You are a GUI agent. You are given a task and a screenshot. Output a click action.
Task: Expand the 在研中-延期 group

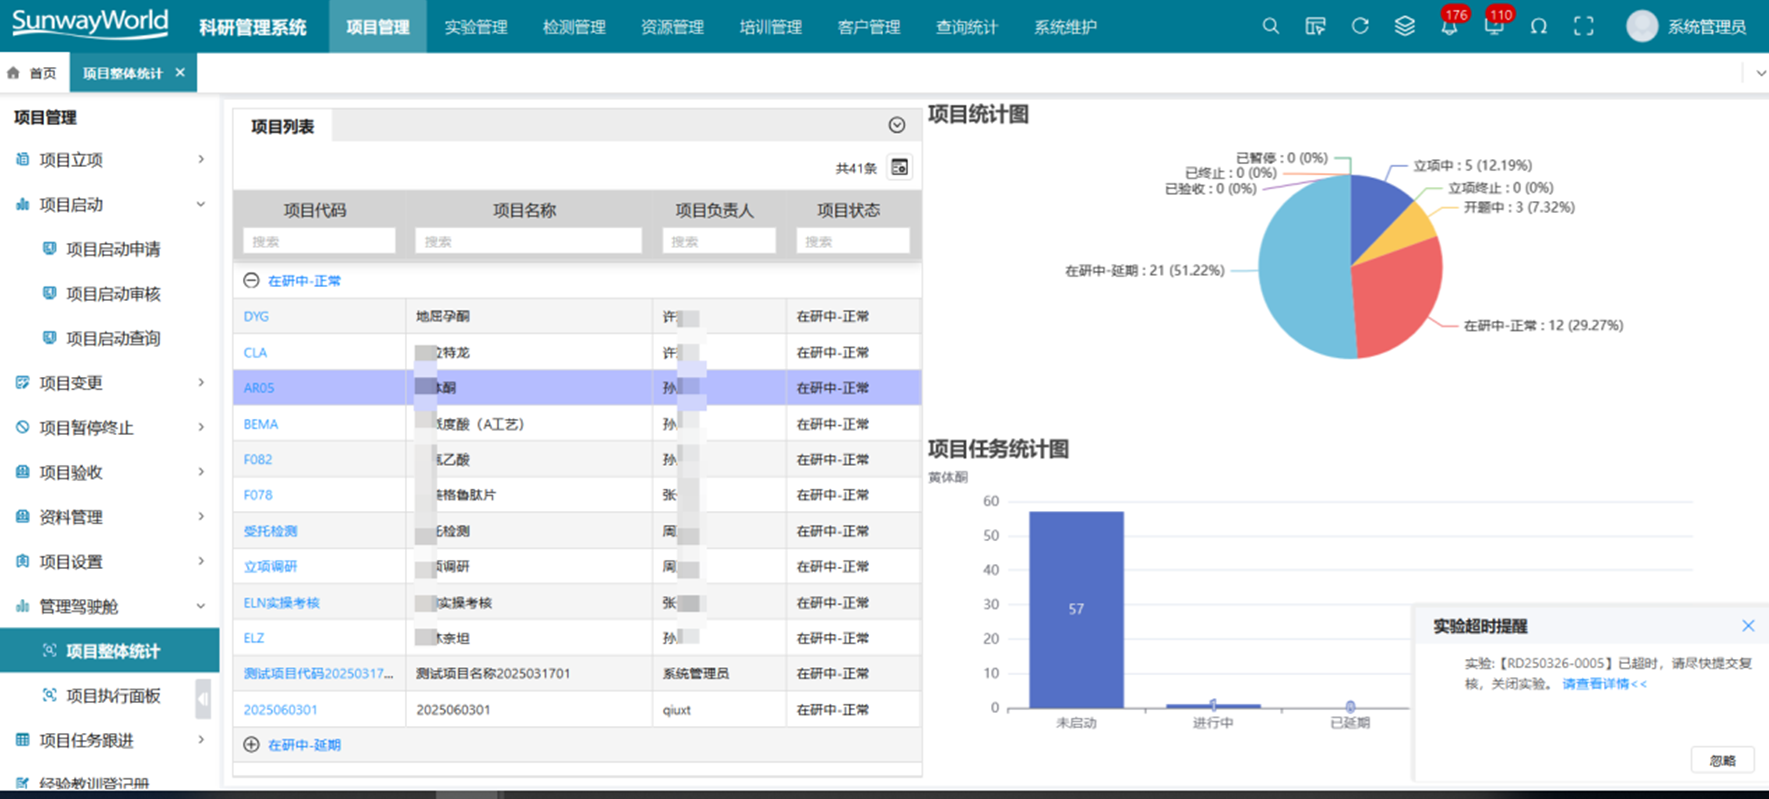point(251,745)
